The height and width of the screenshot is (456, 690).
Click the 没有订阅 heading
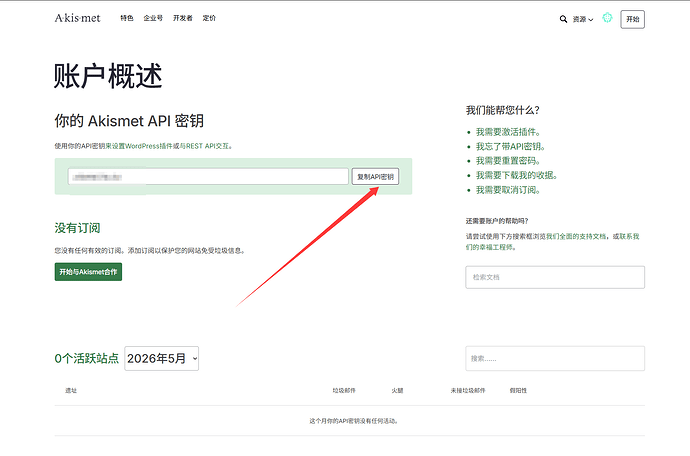tap(77, 228)
